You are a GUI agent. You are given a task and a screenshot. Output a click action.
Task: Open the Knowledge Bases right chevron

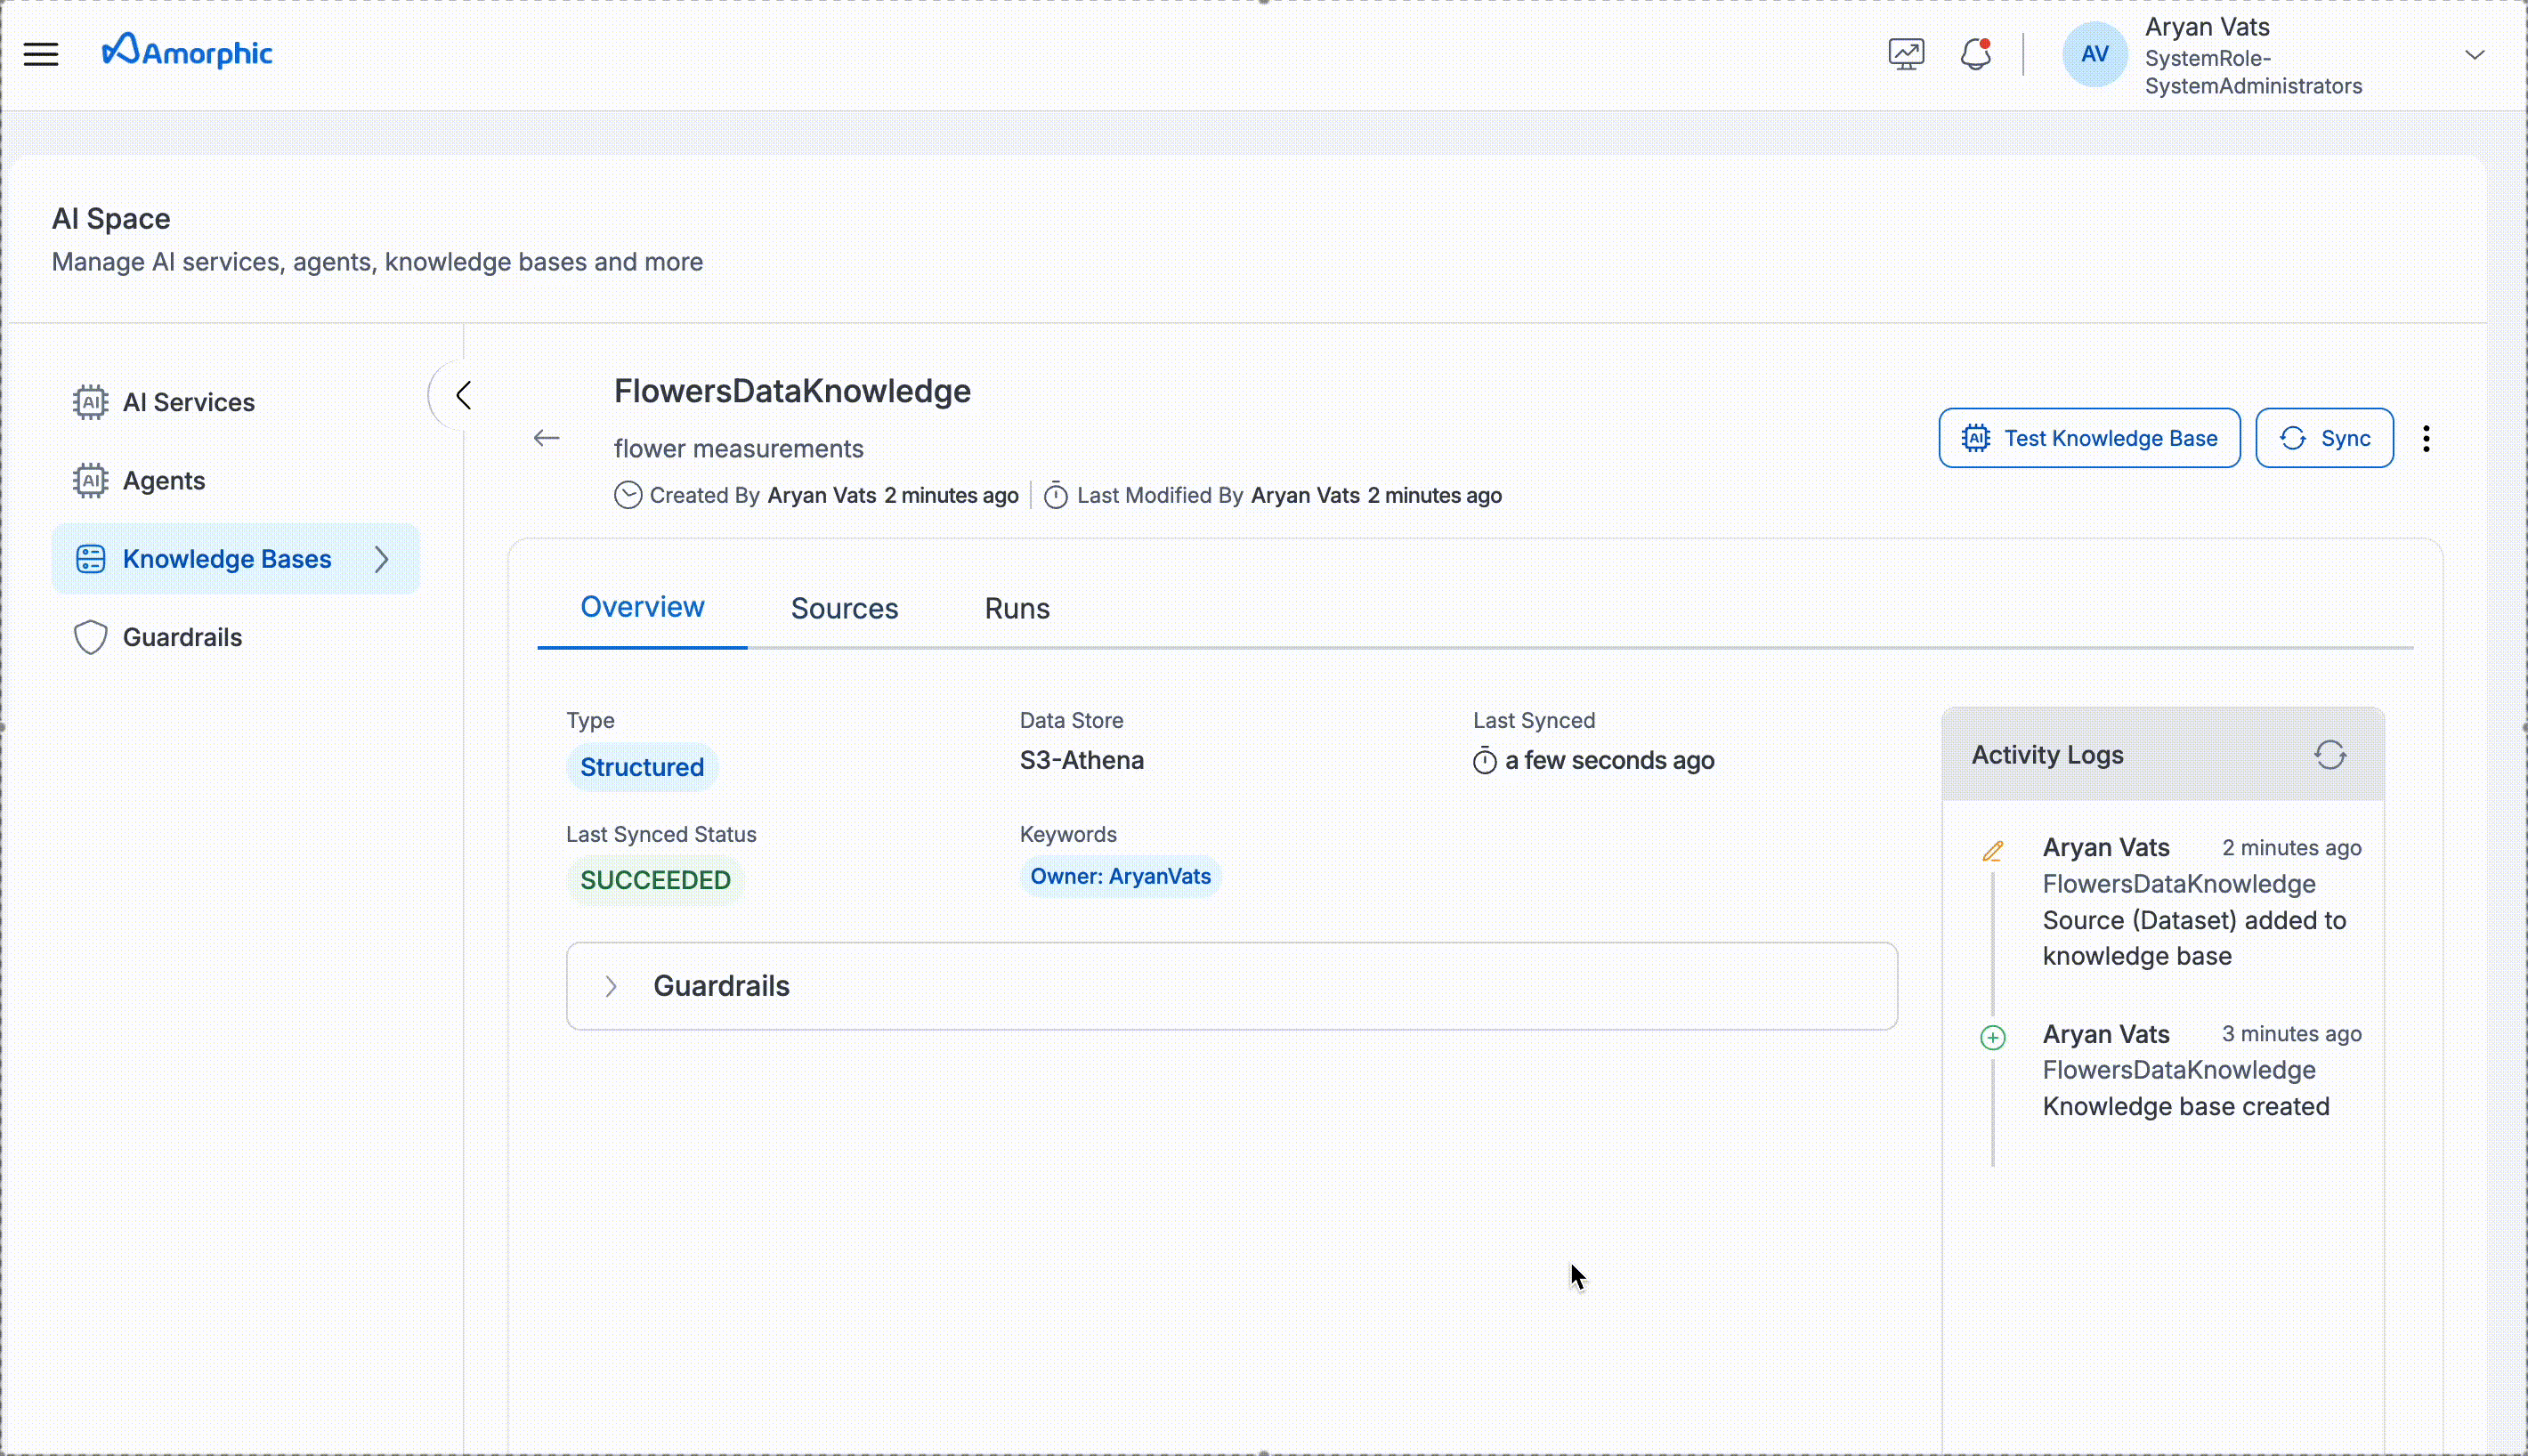[381, 559]
